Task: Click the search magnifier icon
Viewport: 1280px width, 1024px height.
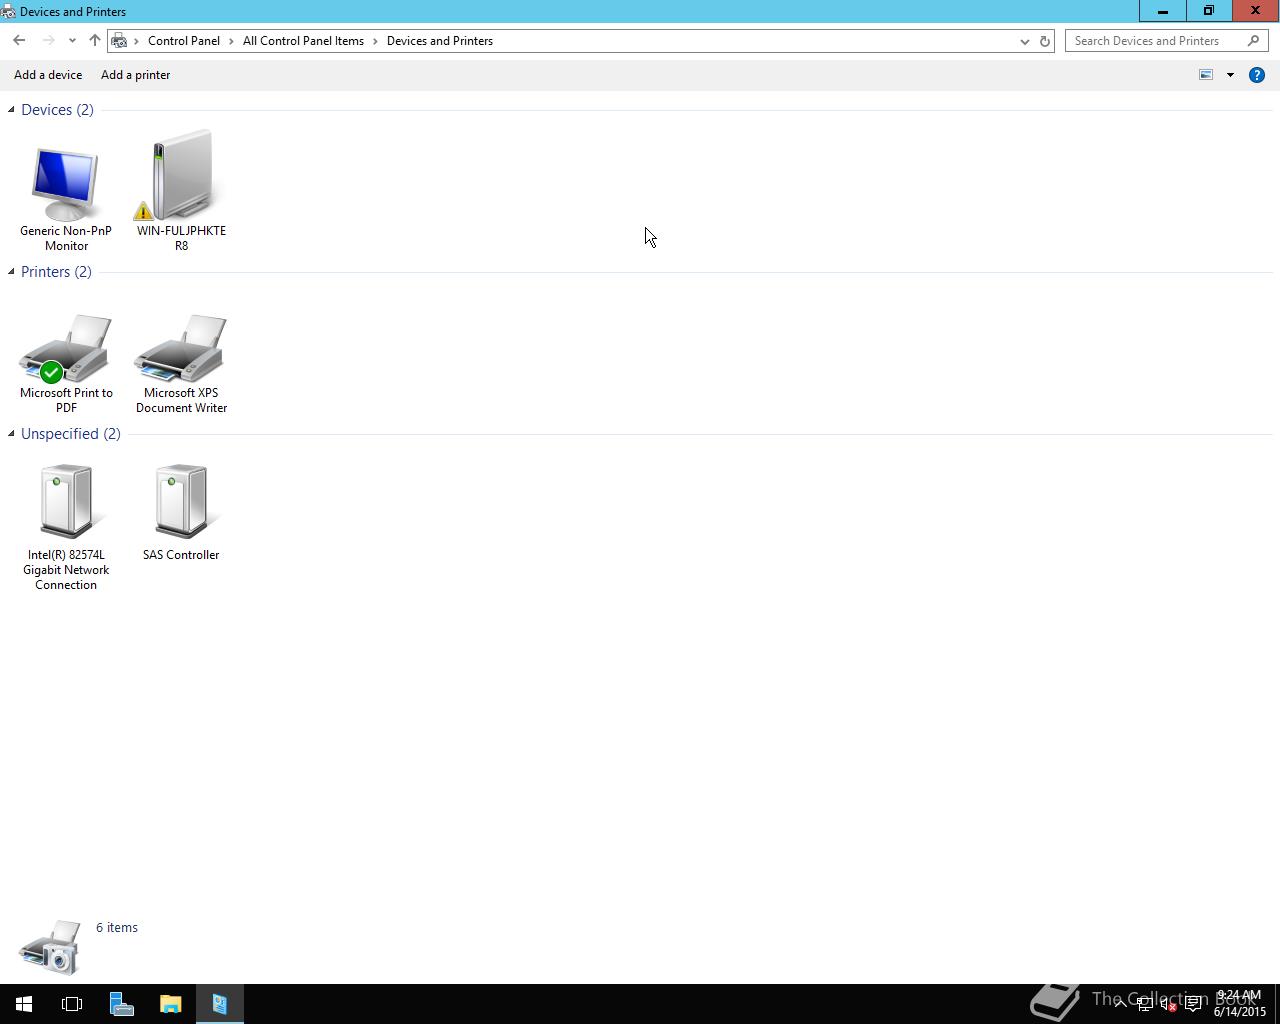Action: [1253, 41]
